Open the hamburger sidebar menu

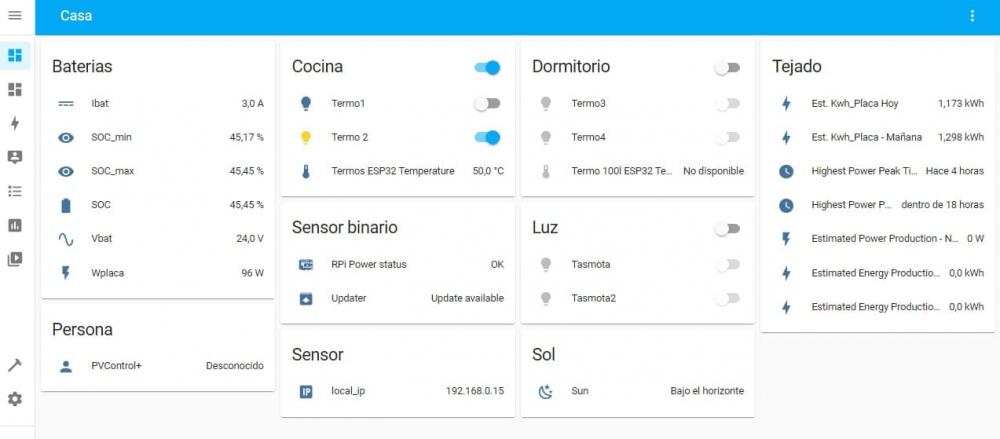15,15
